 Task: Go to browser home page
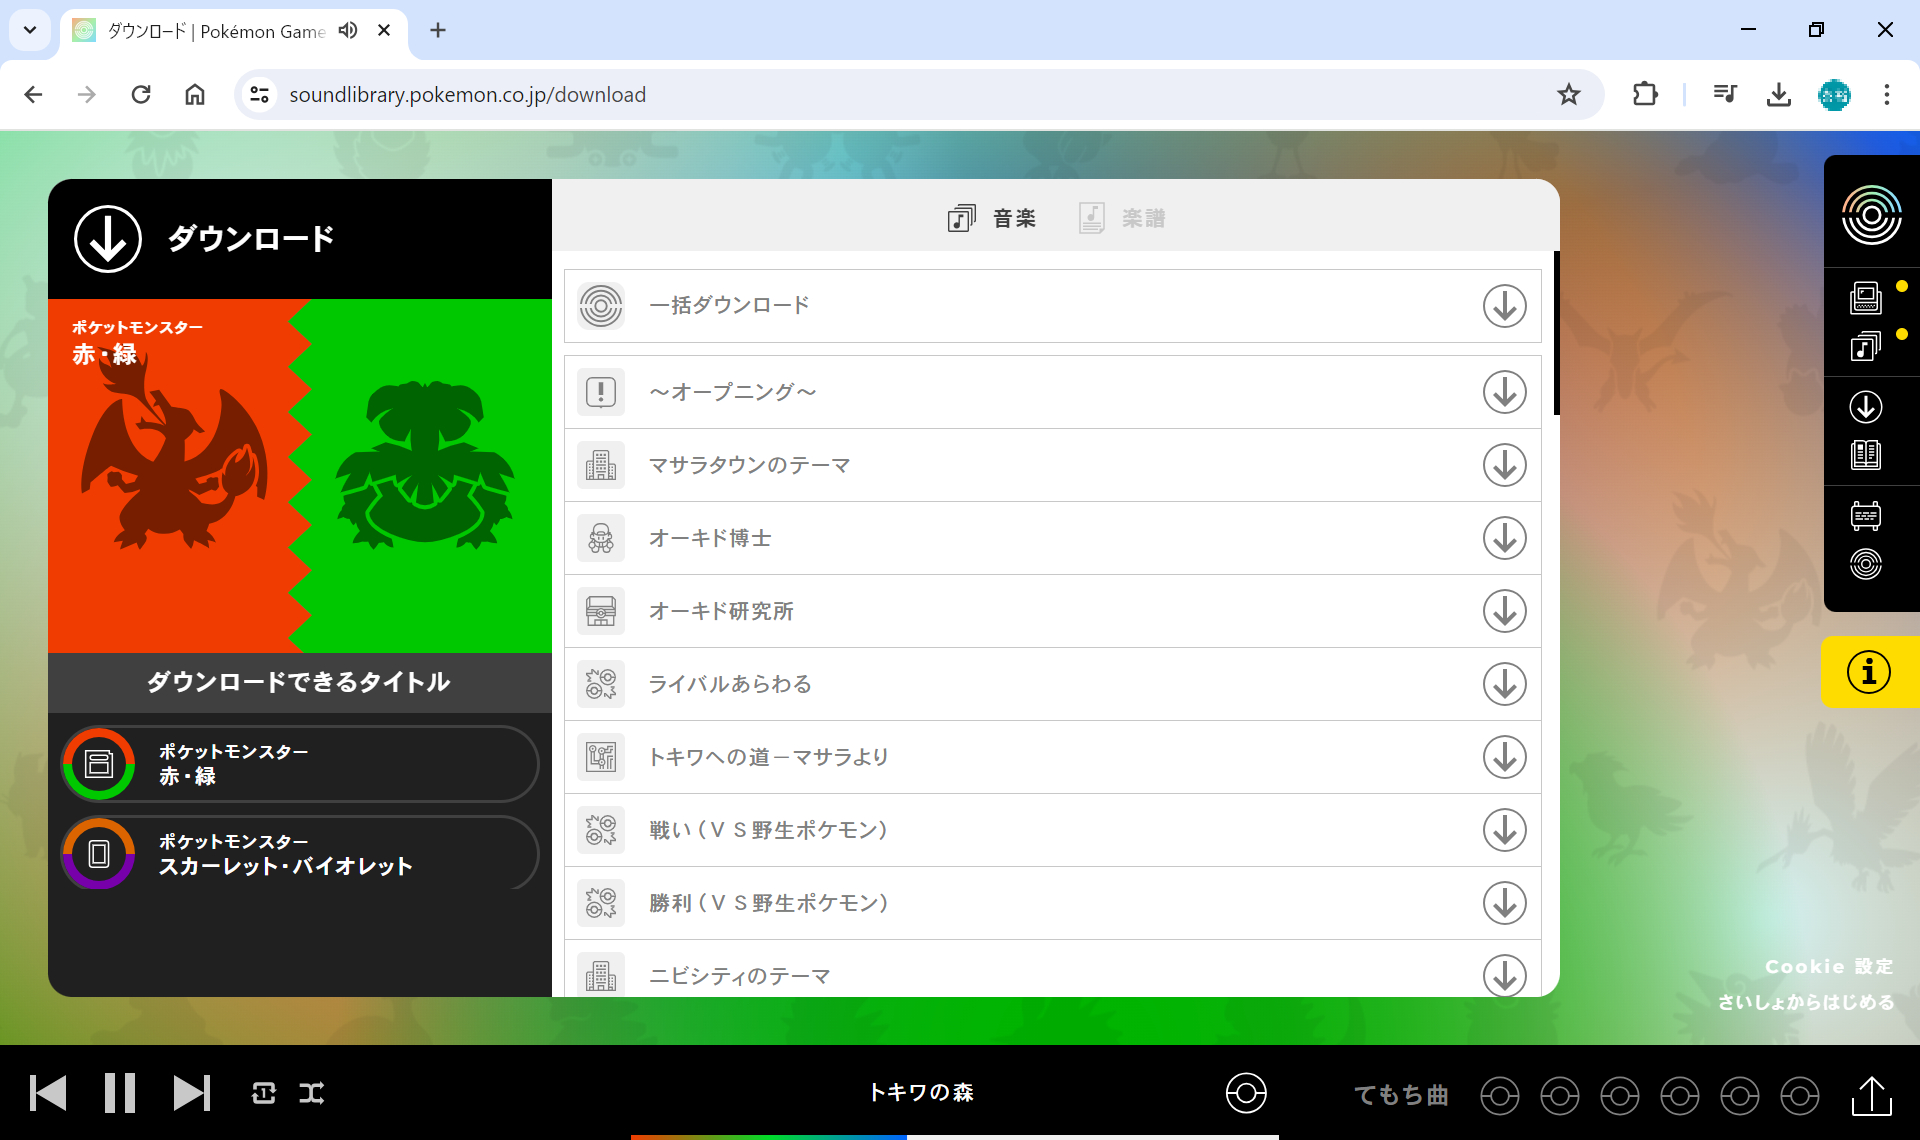pyautogui.click(x=195, y=95)
